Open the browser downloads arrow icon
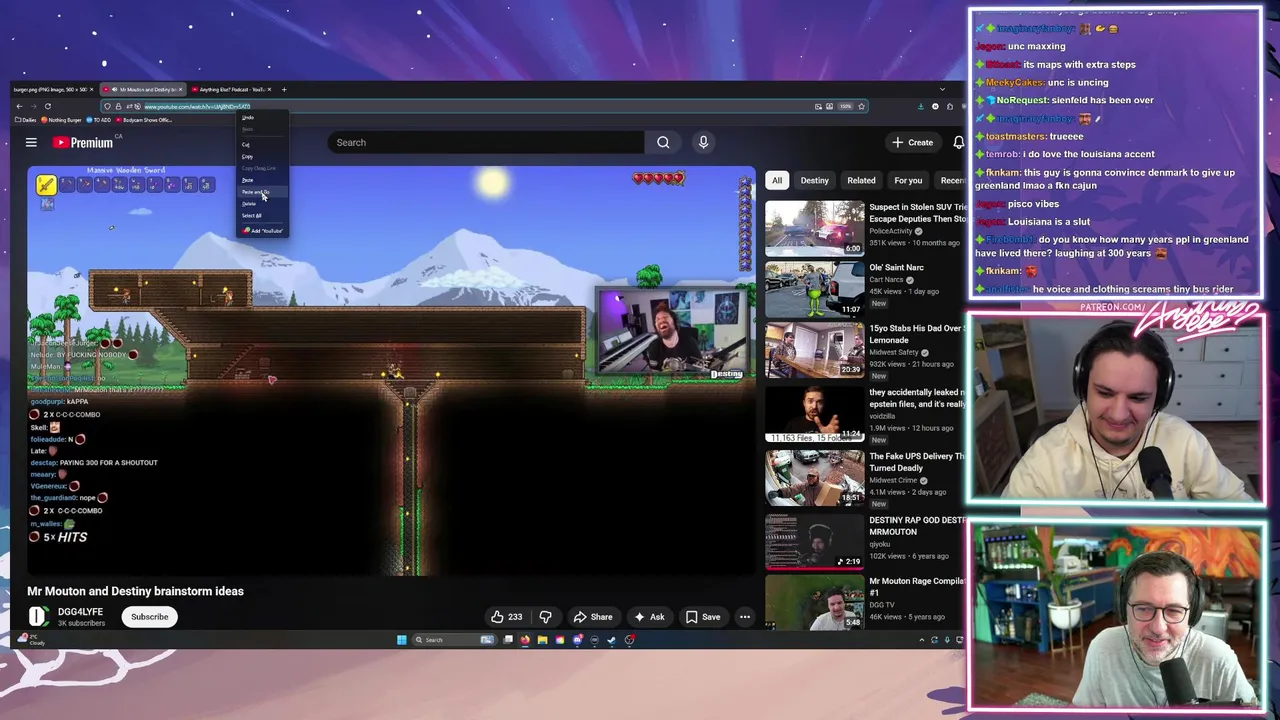1280x720 pixels. tap(921, 106)
